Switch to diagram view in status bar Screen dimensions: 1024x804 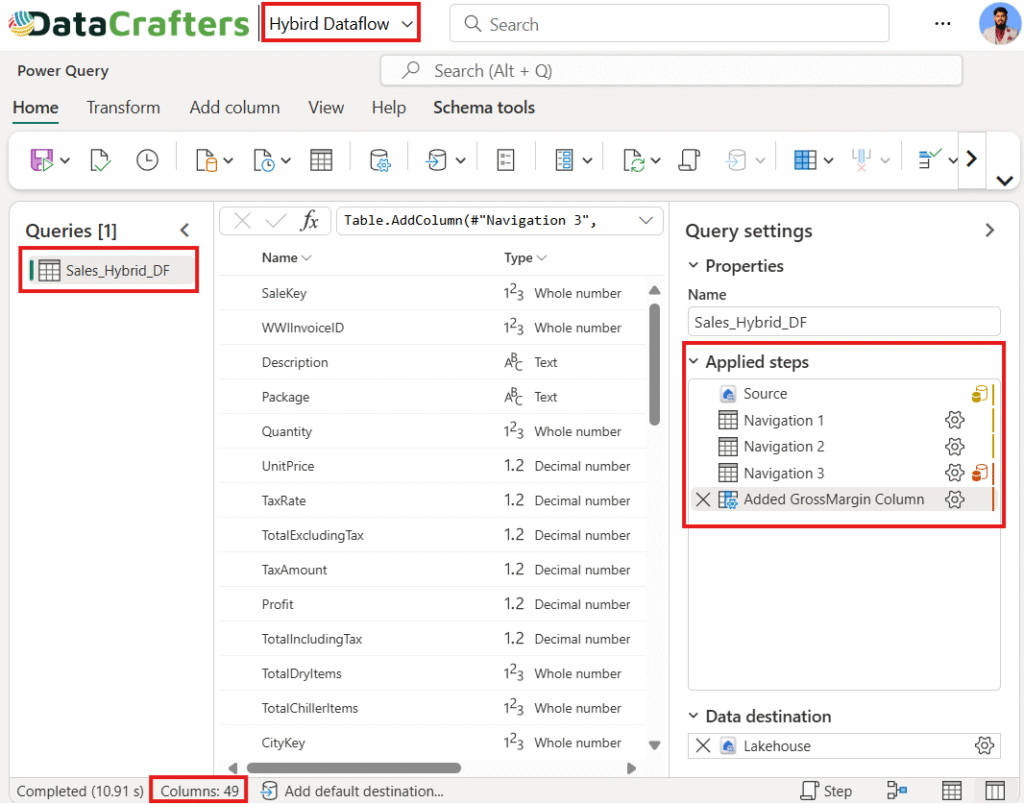(897, 791)
